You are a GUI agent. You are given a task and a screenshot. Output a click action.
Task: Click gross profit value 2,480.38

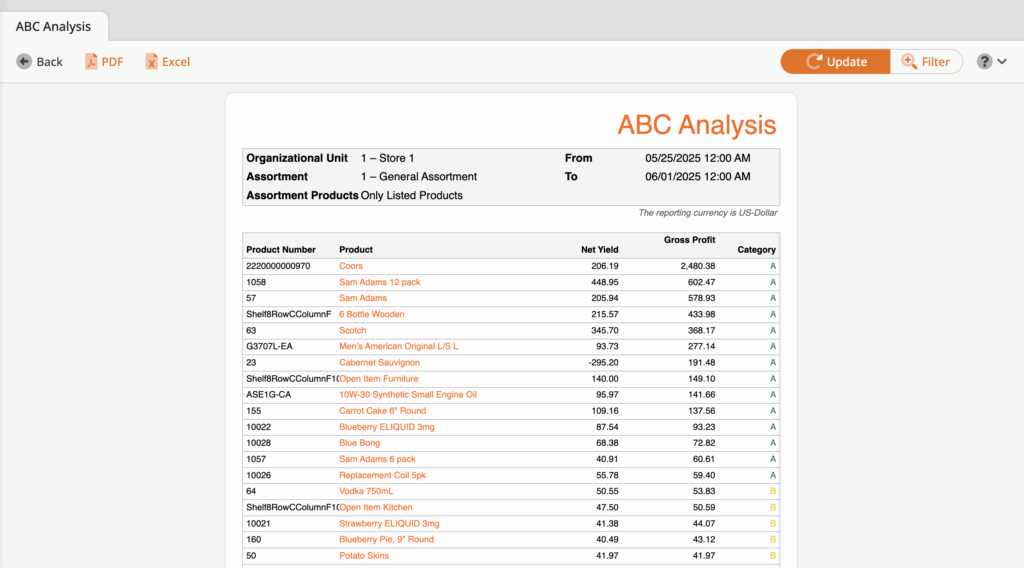click(x=697, y=266)
